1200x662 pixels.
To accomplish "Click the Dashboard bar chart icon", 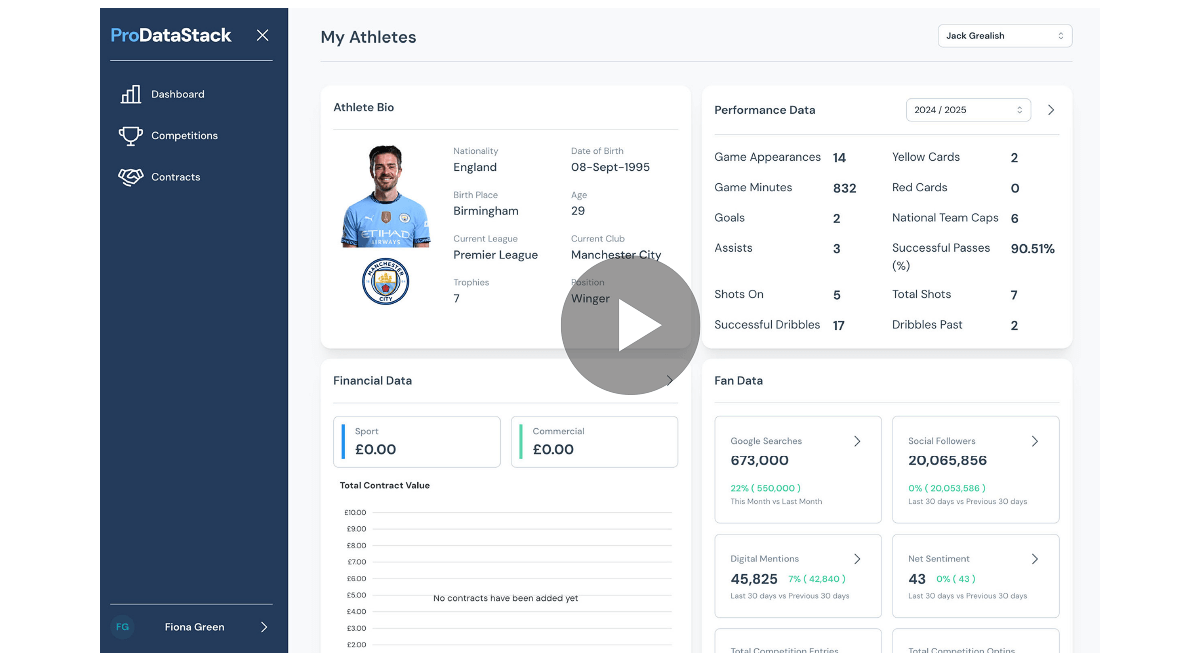I will (131, 94).
